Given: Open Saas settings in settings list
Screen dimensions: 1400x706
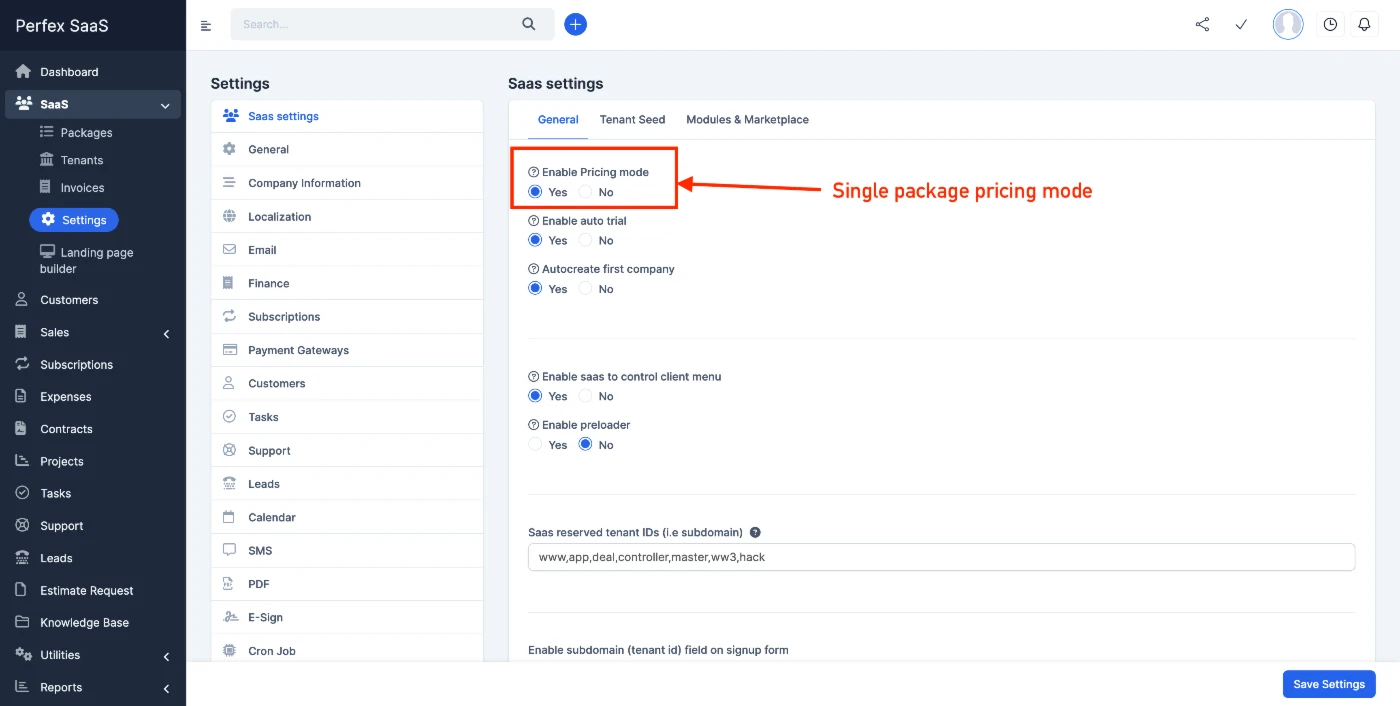Looking at the screenshot, I should coord(347,116).
